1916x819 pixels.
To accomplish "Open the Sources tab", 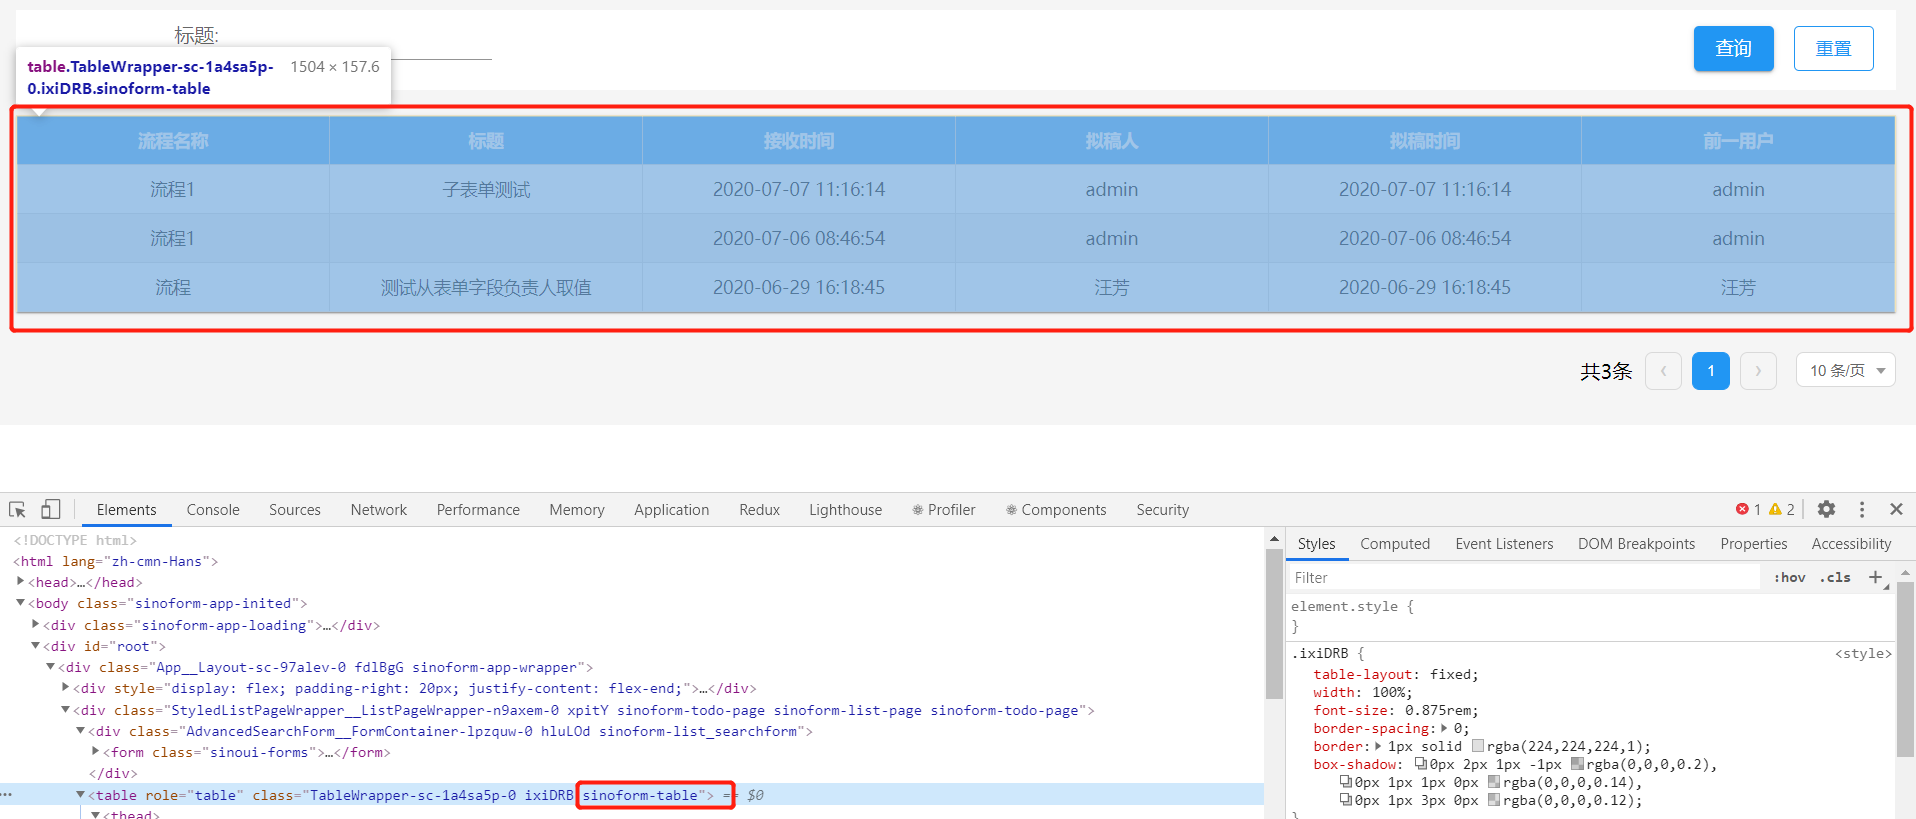I will coord(295,510).
